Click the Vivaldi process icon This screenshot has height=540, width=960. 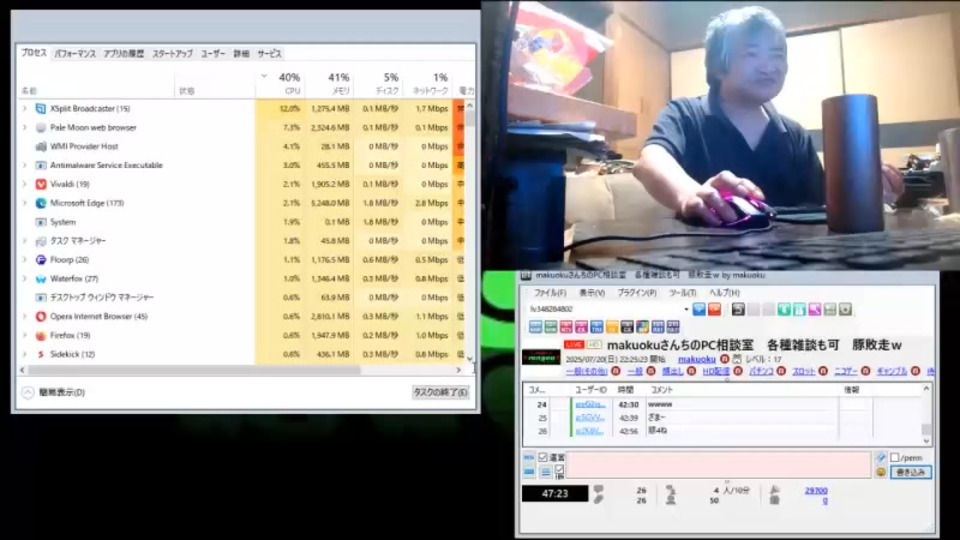point(40,184)
